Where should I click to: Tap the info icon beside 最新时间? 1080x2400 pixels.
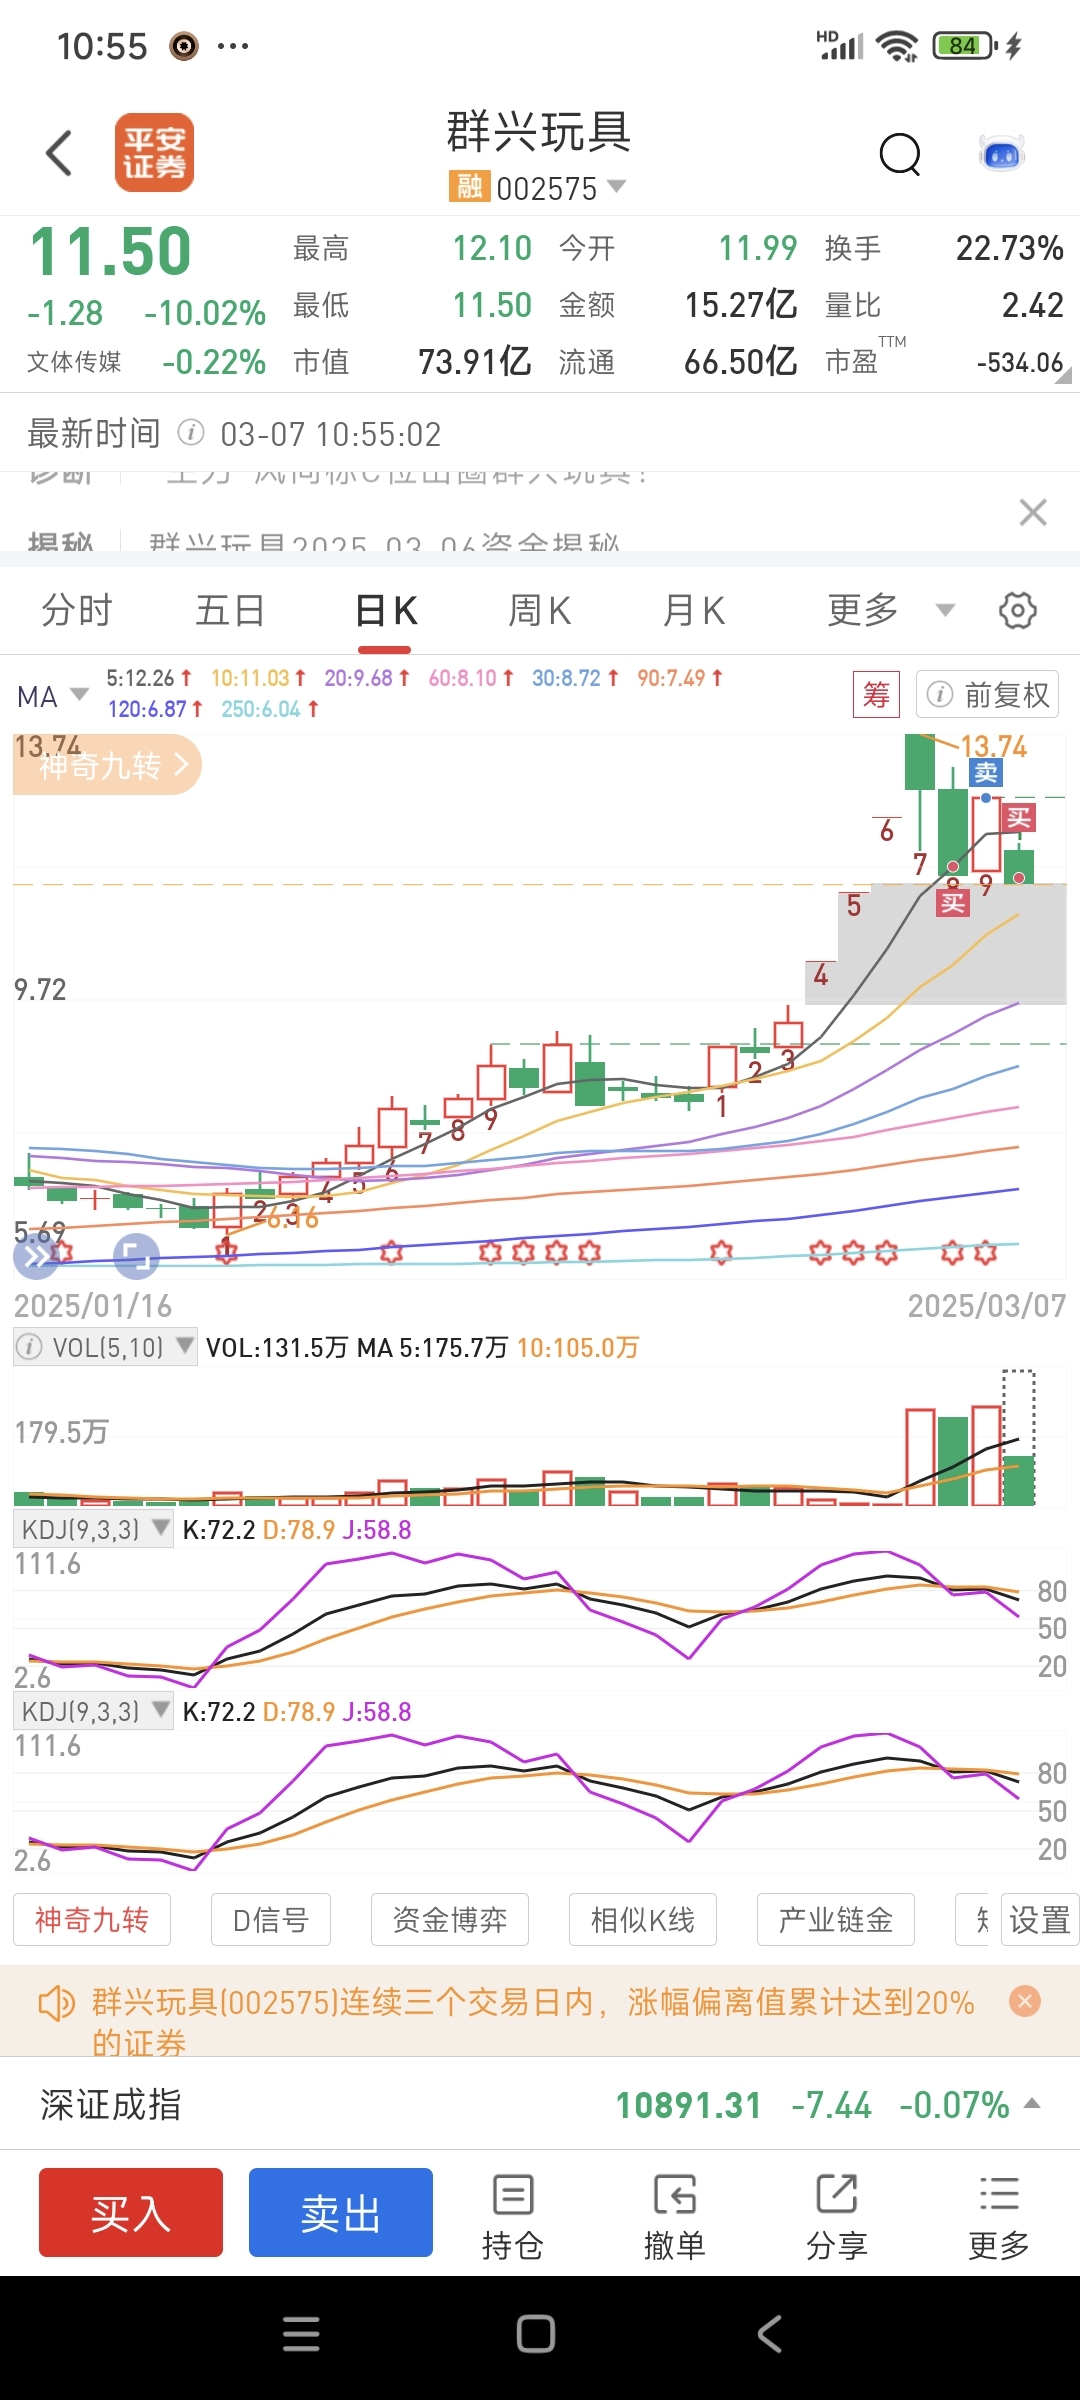pyautogui.click(x=191, y=433)
